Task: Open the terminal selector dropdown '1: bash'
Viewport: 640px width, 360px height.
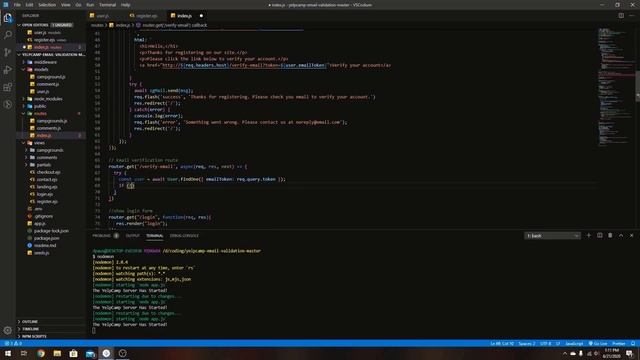Action: tap(552, 236)
